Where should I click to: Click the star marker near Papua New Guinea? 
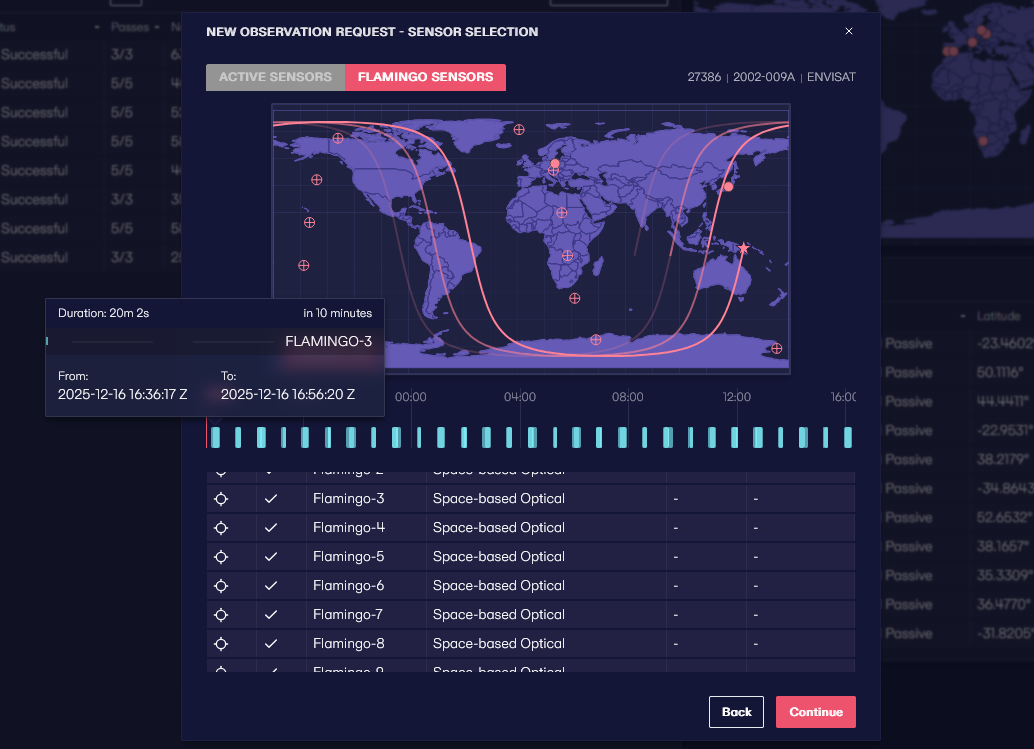pos(744,249)
